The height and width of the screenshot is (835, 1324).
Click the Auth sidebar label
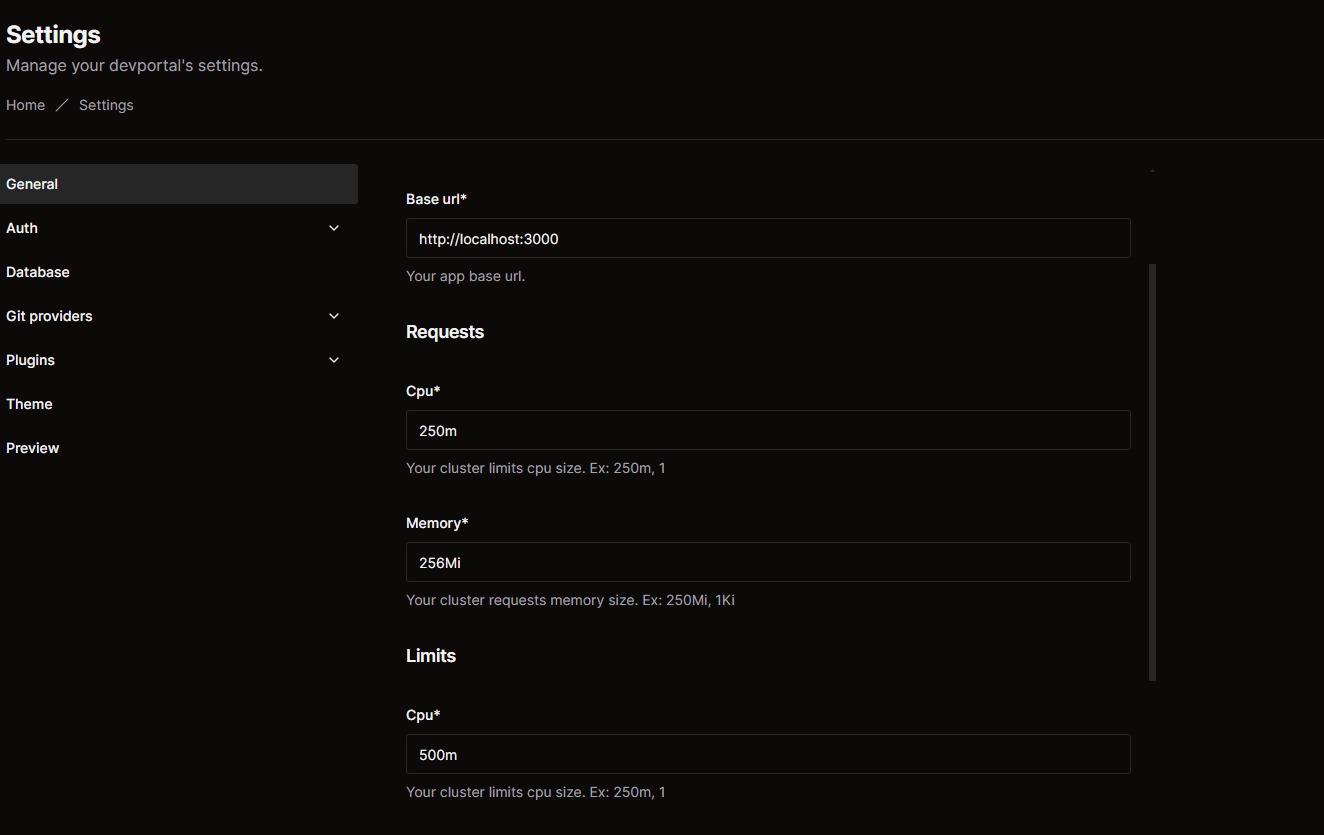(22, 228)
